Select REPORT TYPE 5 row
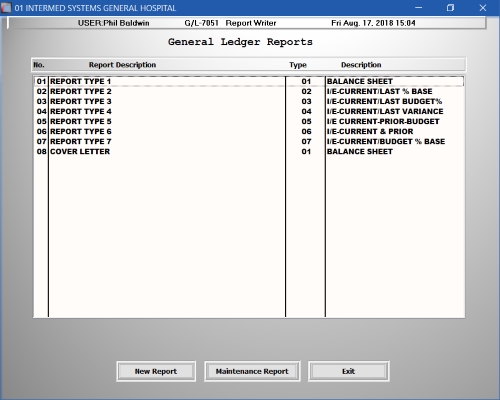This screenshot has width=500, height=400. point(249,121)
